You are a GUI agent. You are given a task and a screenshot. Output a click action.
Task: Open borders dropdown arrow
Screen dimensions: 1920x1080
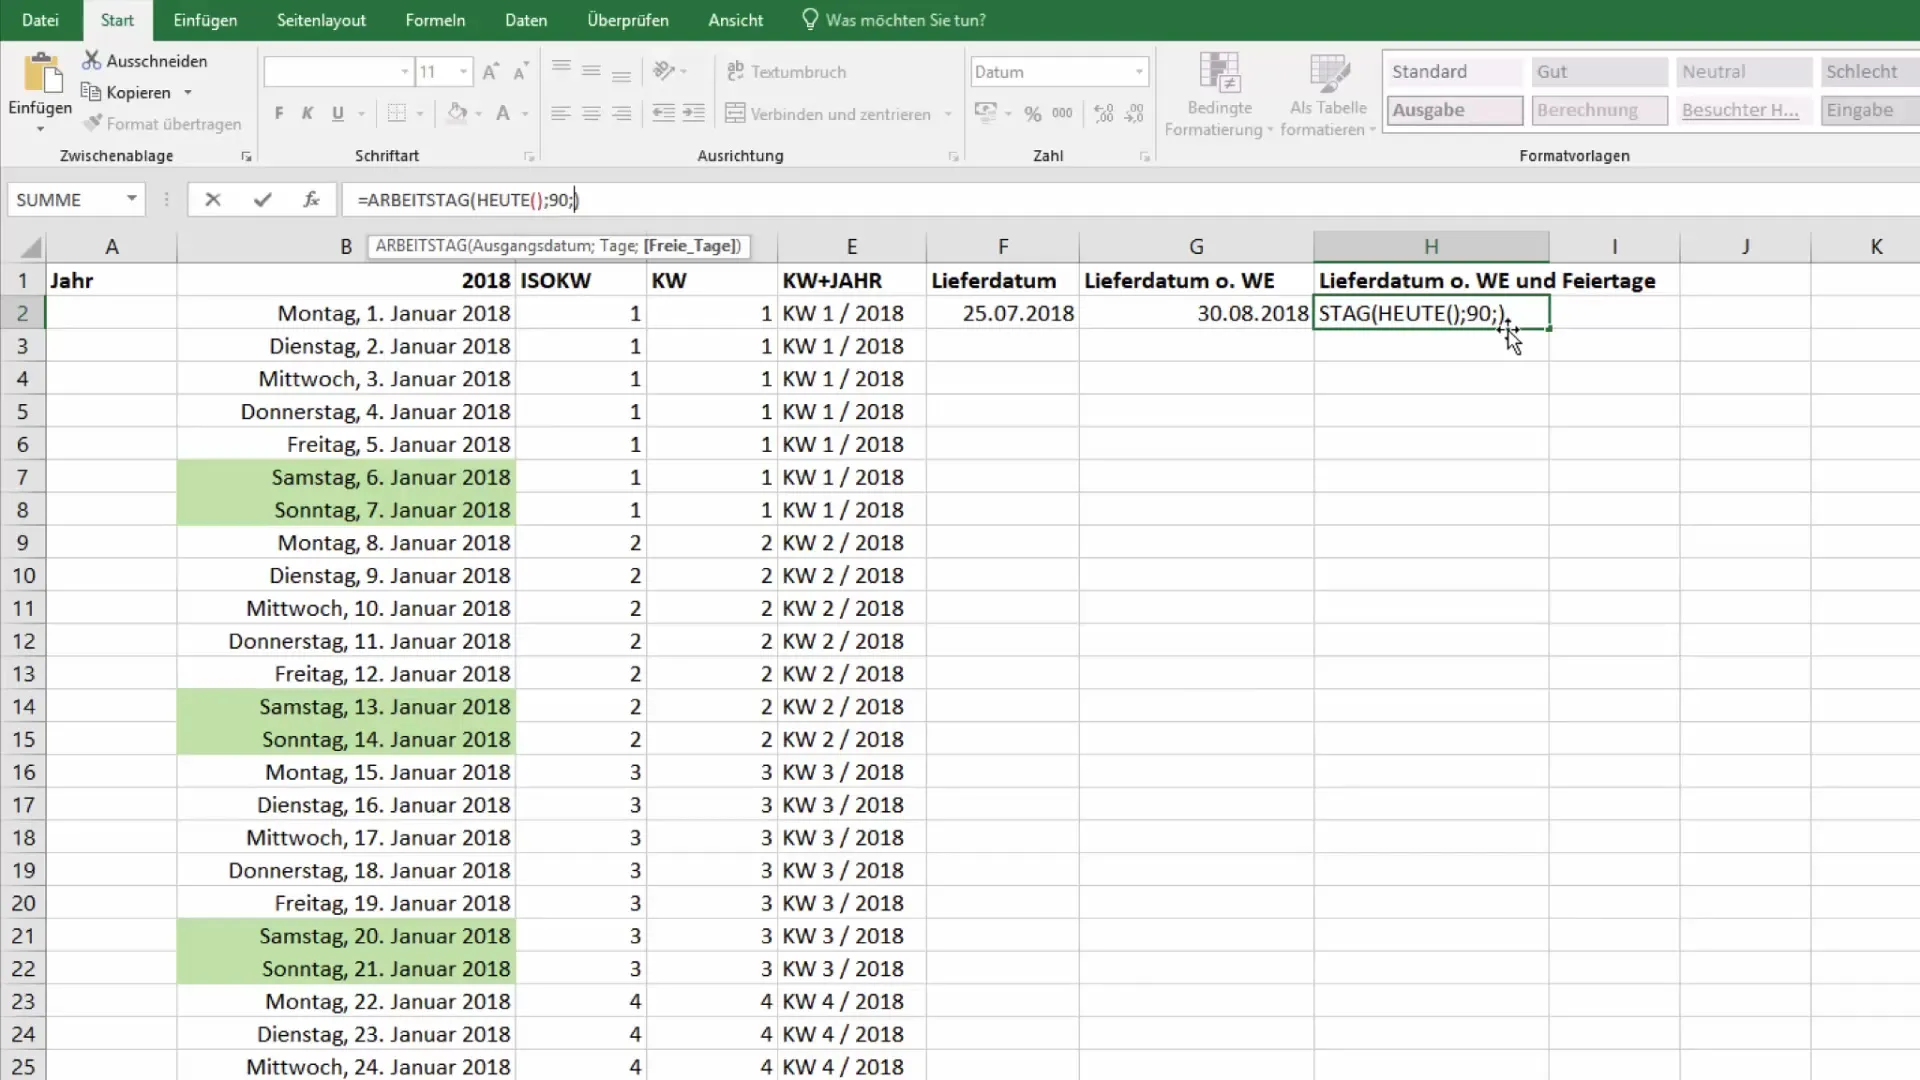coord(420,114)
